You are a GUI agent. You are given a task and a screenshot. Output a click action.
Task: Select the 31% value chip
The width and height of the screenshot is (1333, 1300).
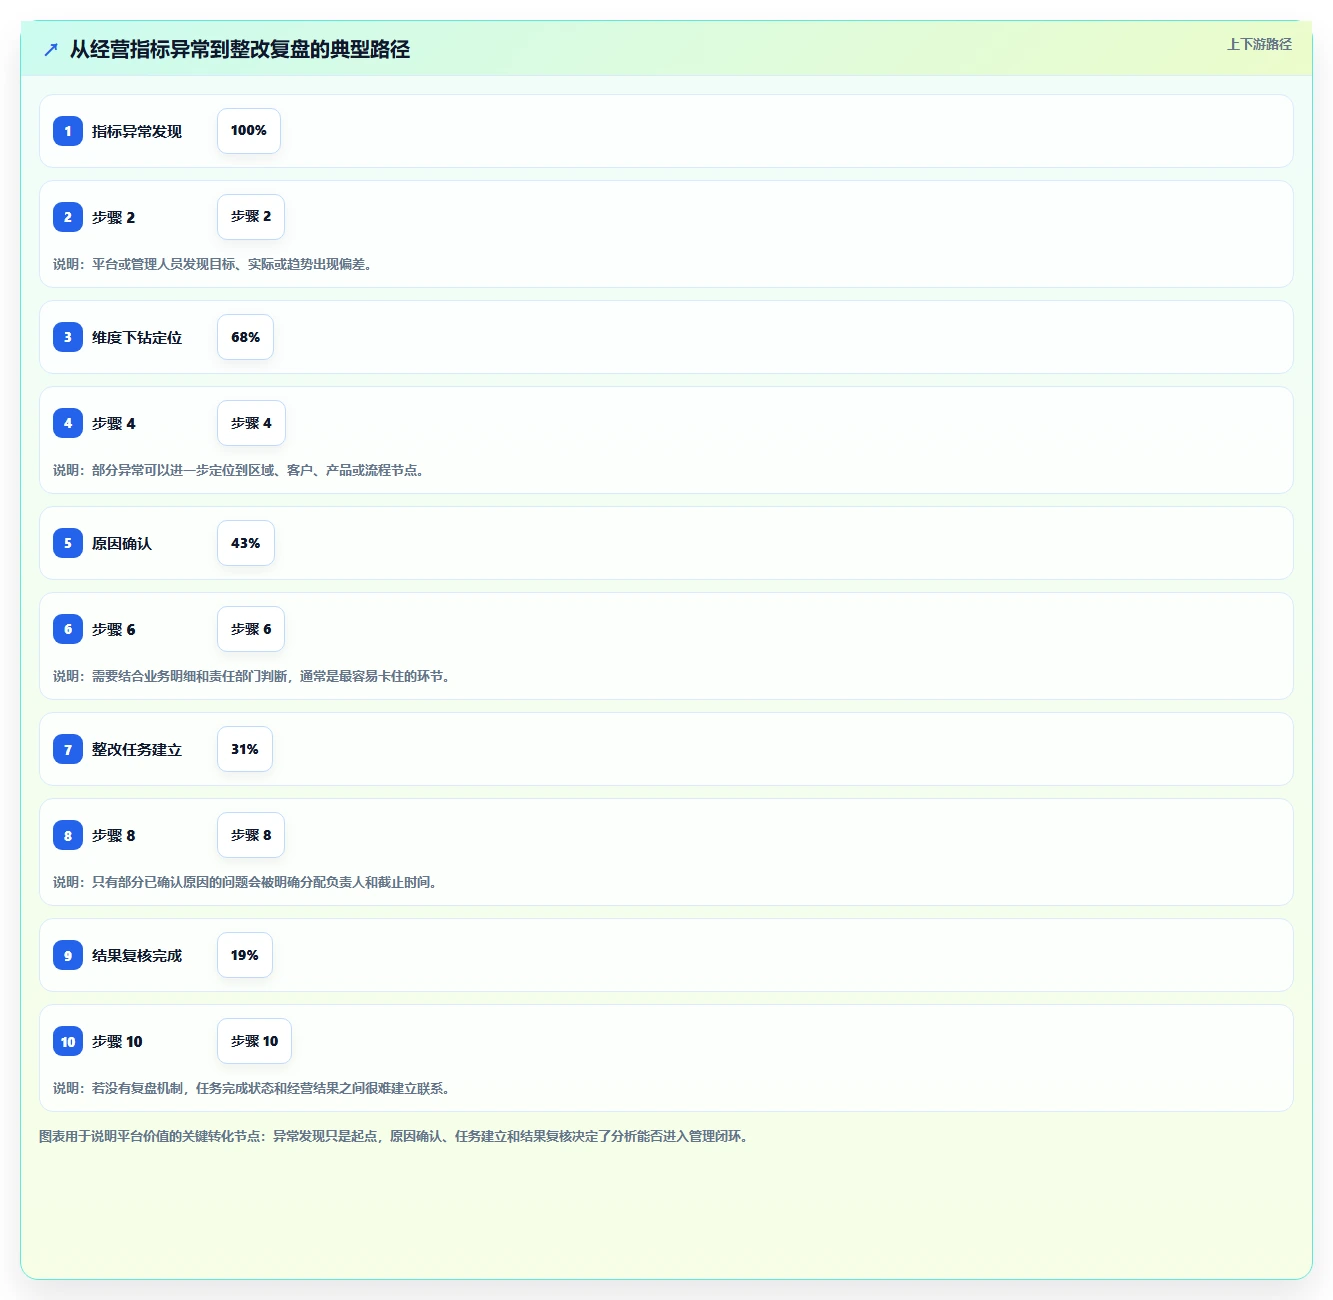point(245,749)
